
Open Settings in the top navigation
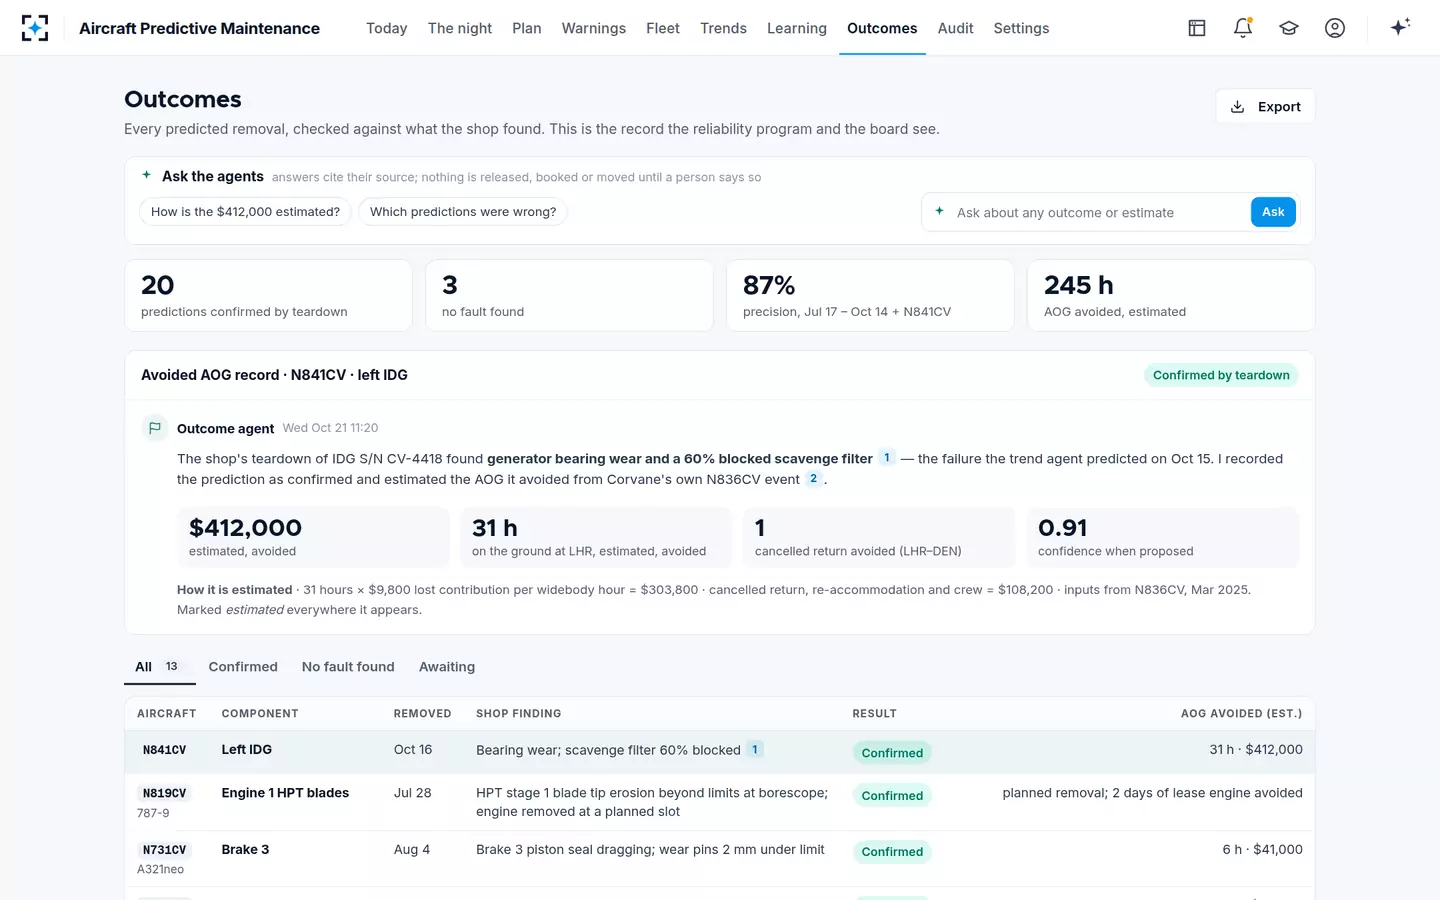(1021, 28)
